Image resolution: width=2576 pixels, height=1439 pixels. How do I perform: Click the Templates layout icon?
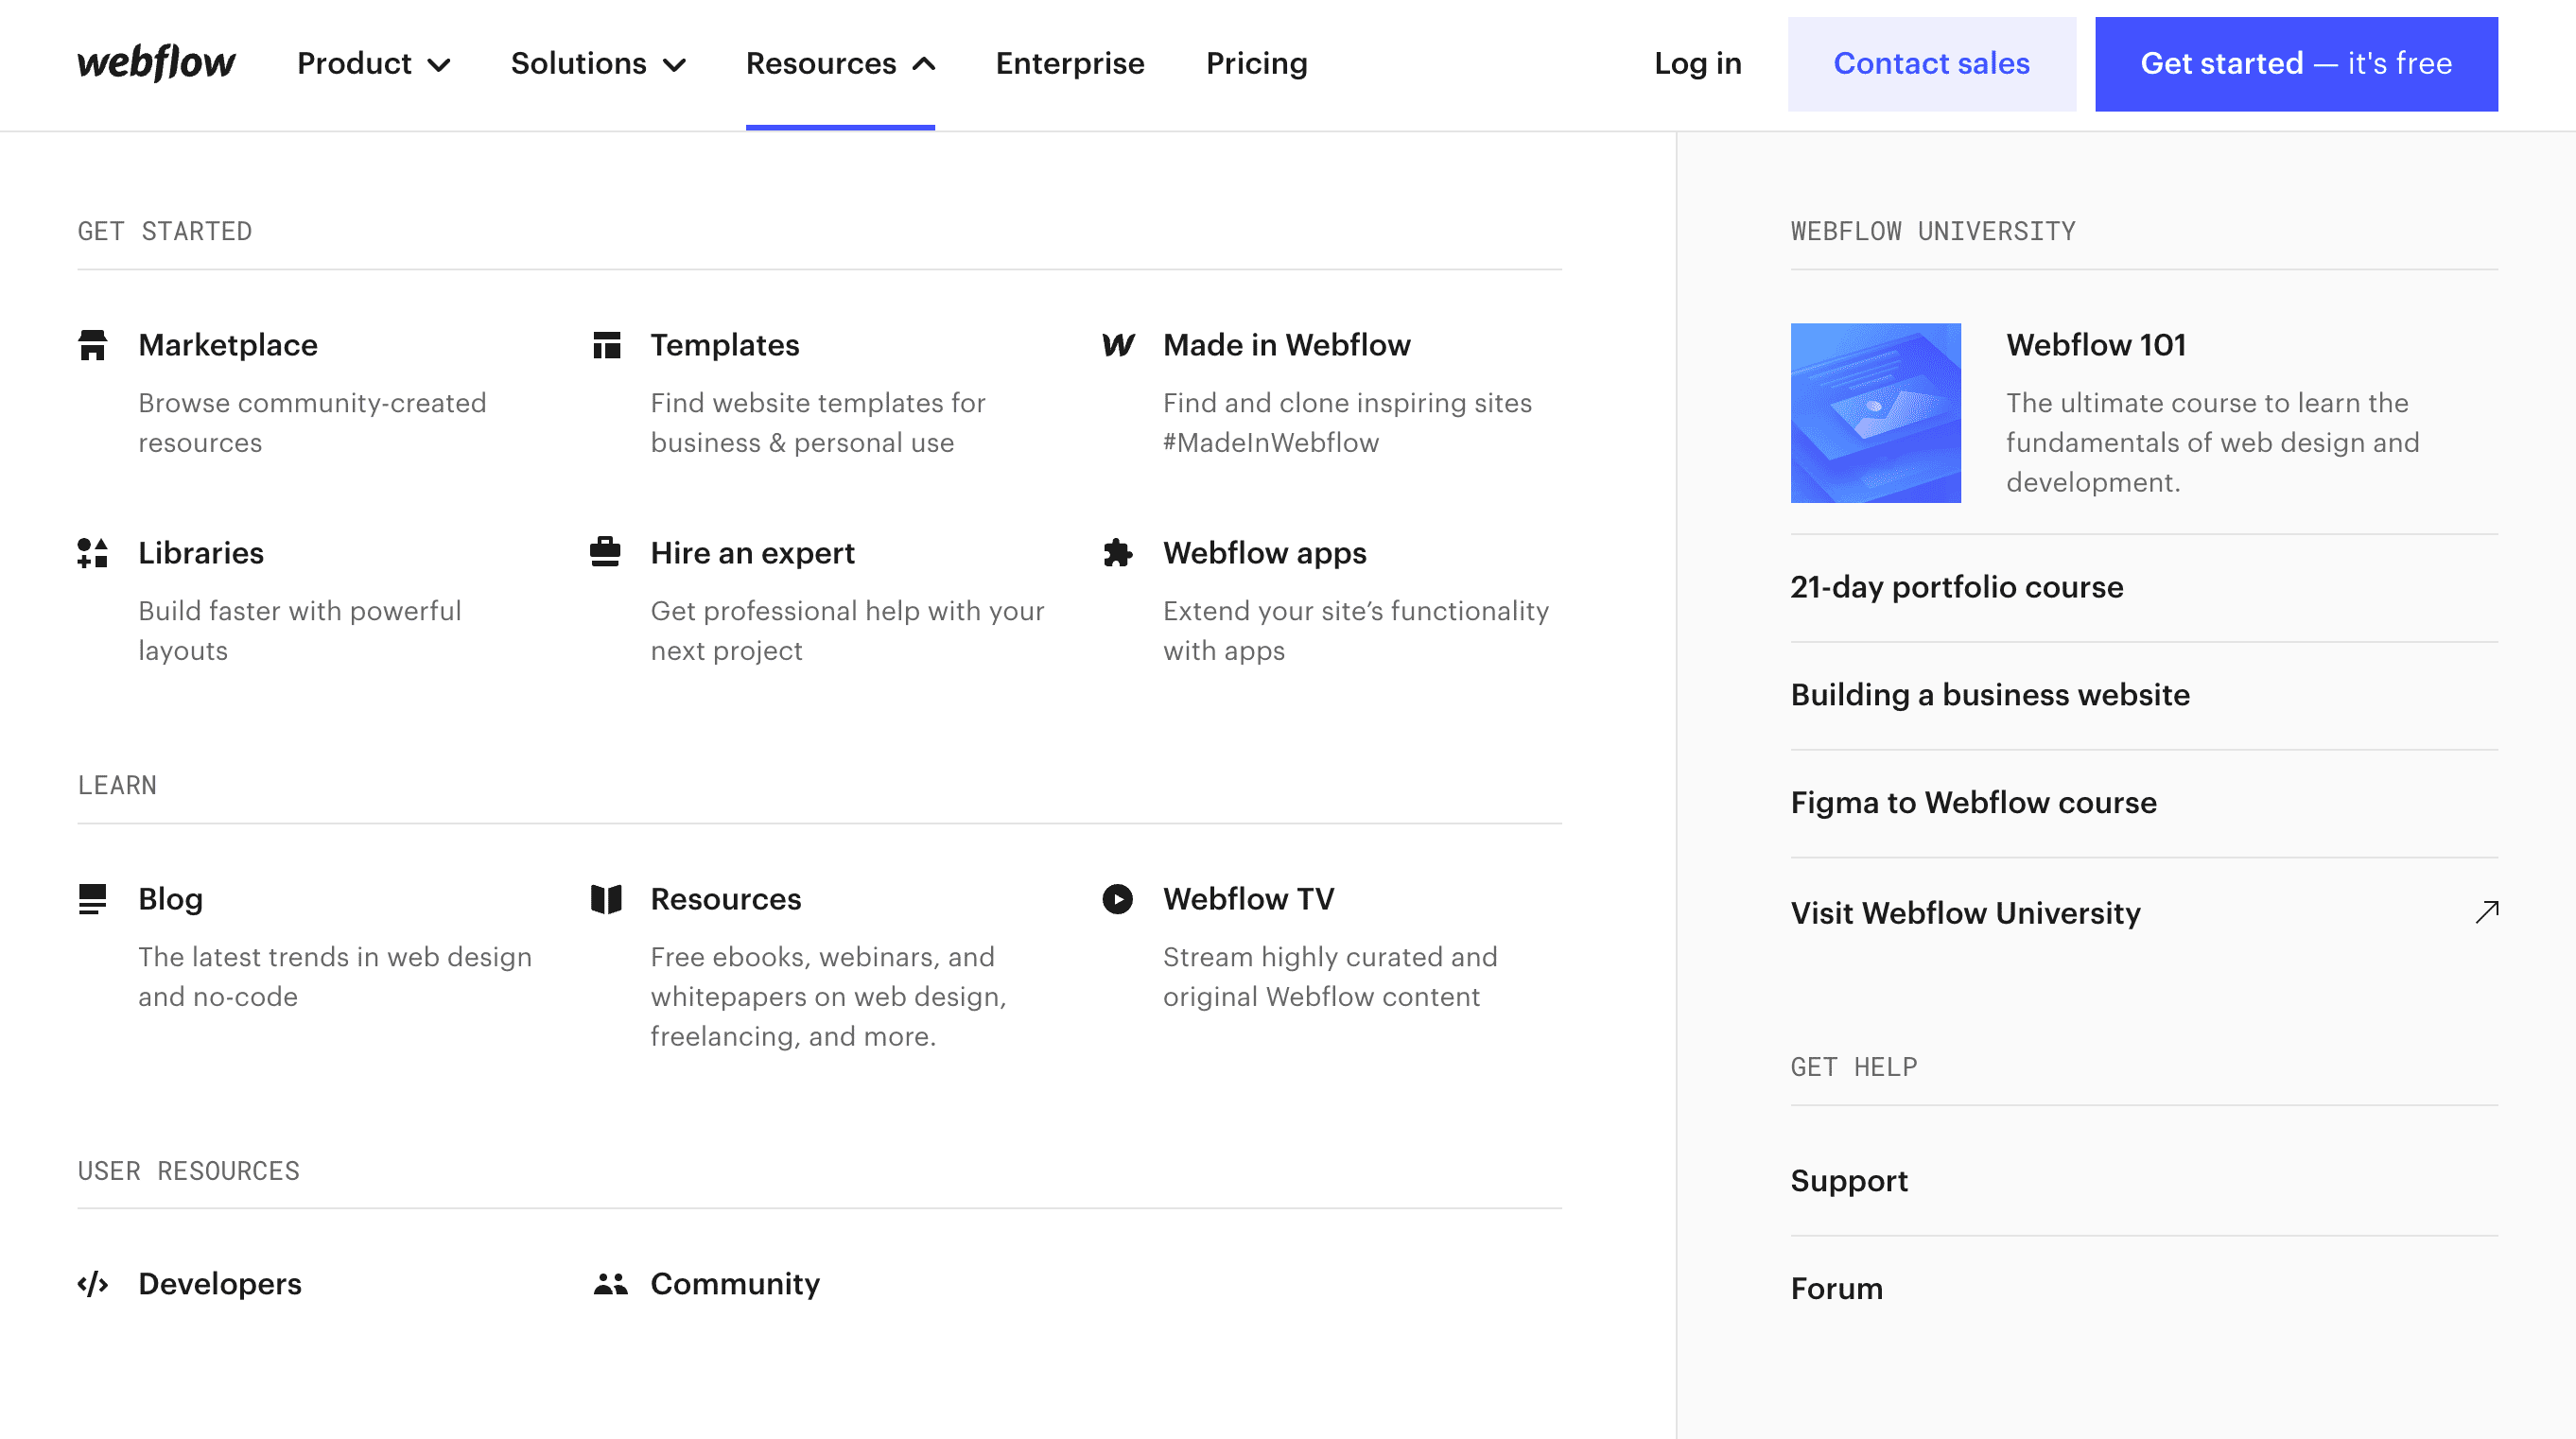coord(606,345)
